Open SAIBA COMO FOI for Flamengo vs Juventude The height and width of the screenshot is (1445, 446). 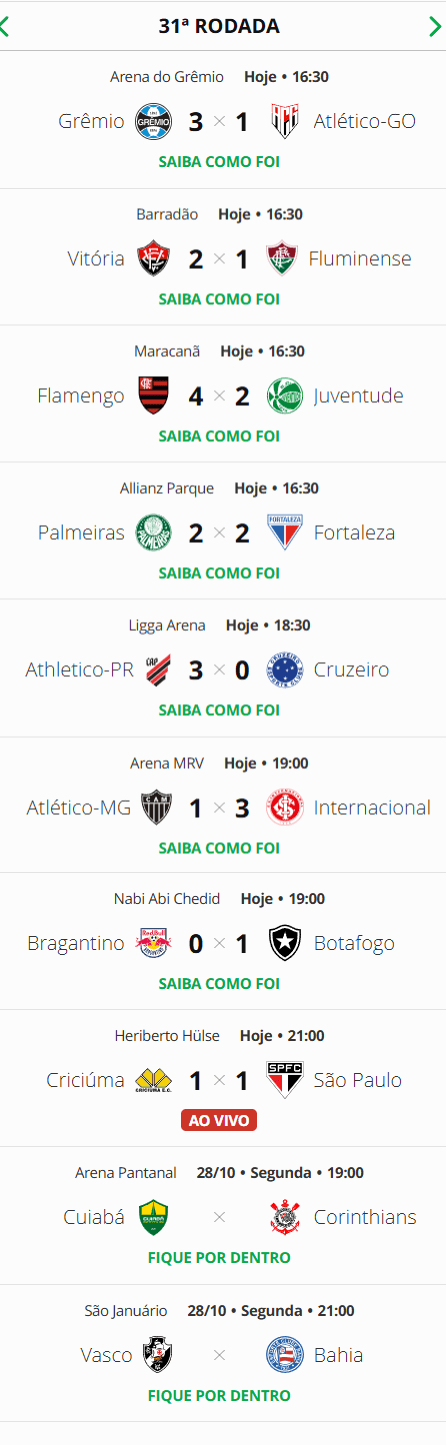(219, 436)
